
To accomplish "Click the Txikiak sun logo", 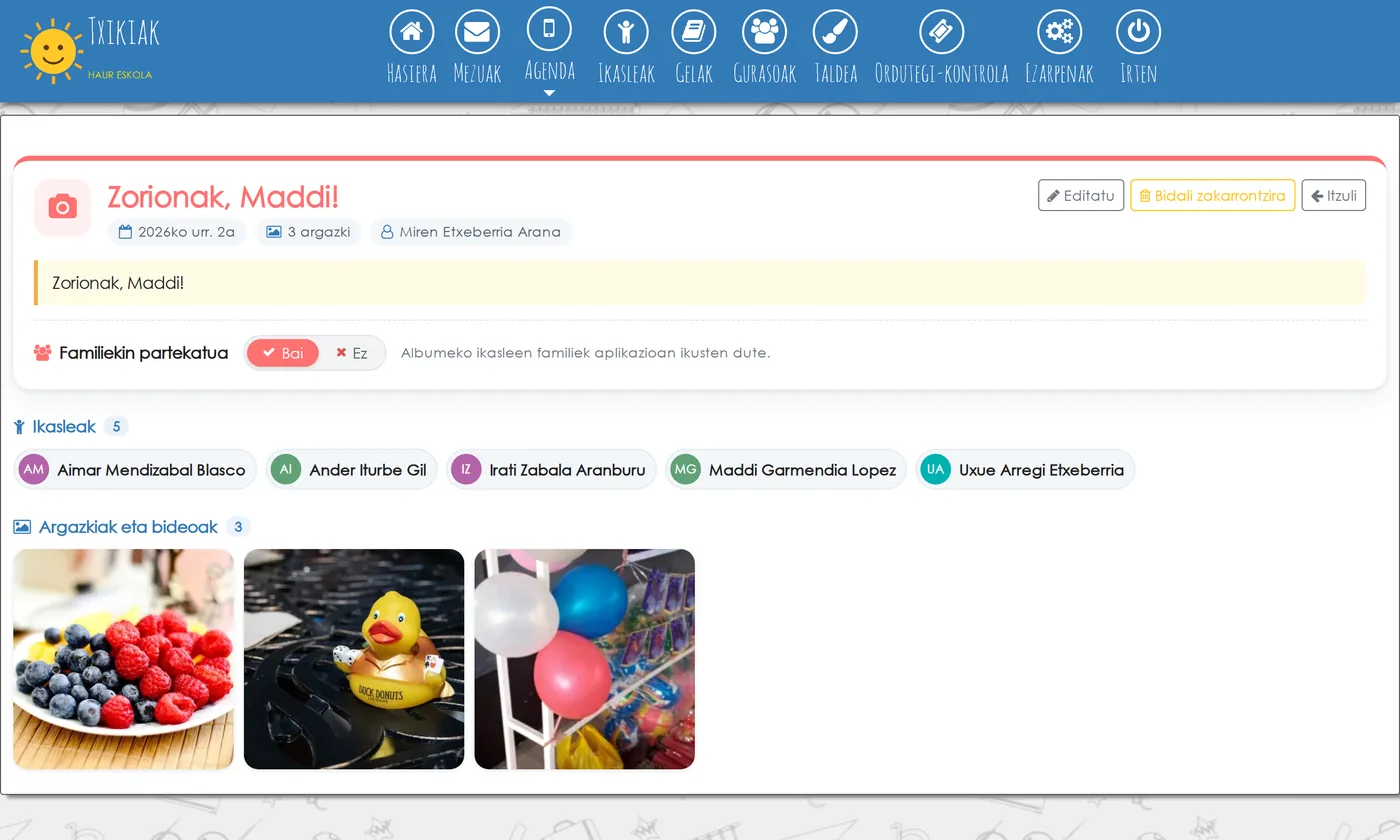I will [51, 51].
